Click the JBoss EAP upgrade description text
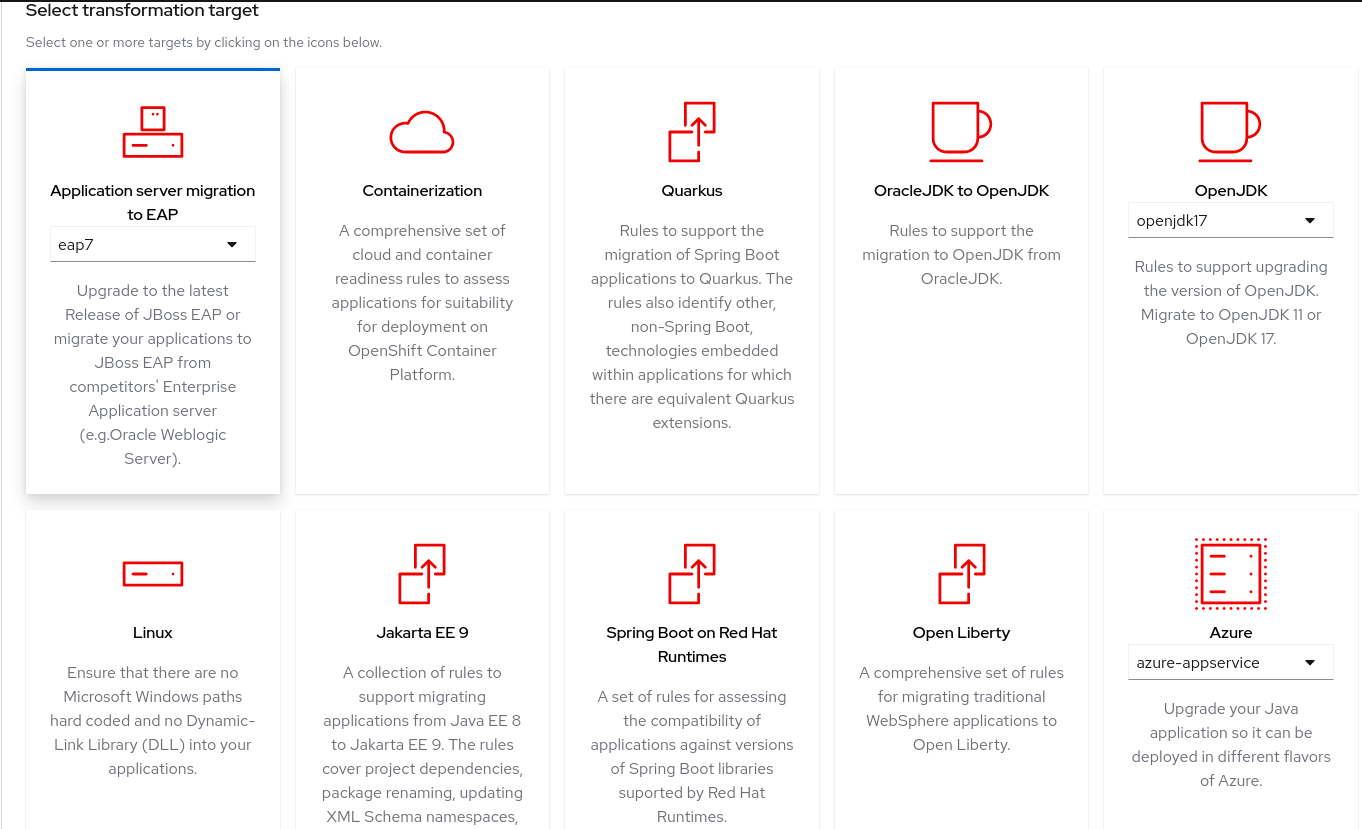Viewport: 1362px width, 829px height. (153, 375)
